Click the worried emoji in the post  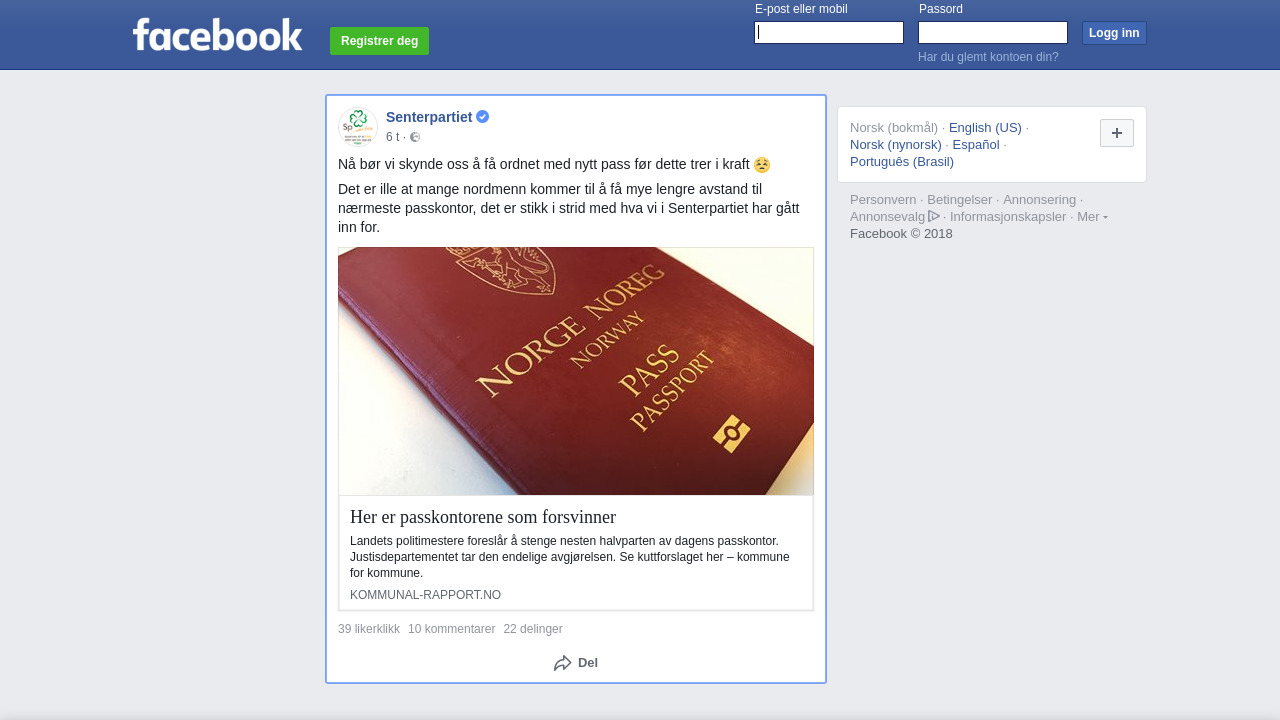pyautogui.click(x=762, y=165)
